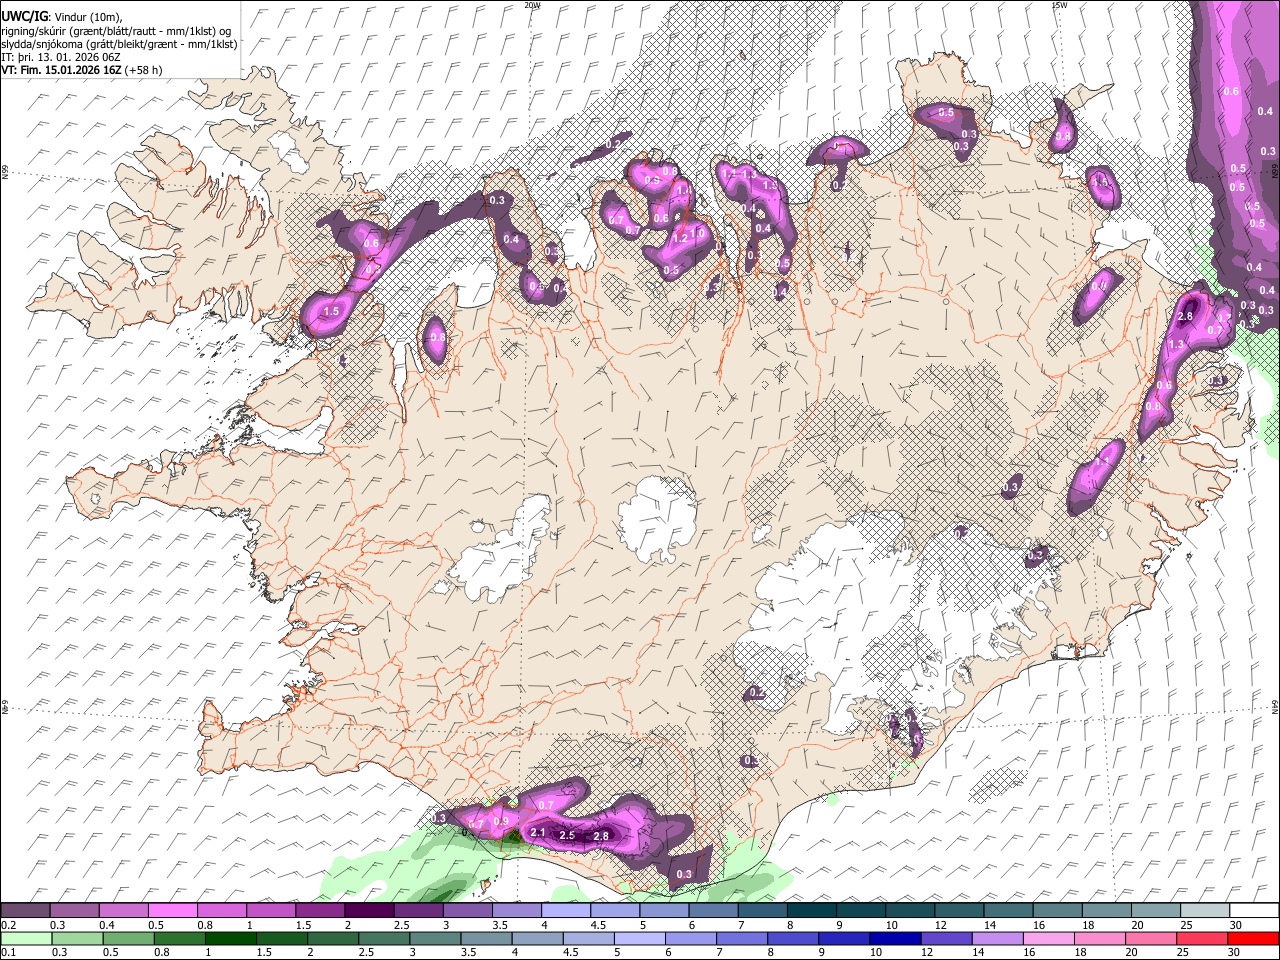Select the dark green swatch labeled 1, bottom row
This screenshot has width=1280, height=960.
click(231, 938)
